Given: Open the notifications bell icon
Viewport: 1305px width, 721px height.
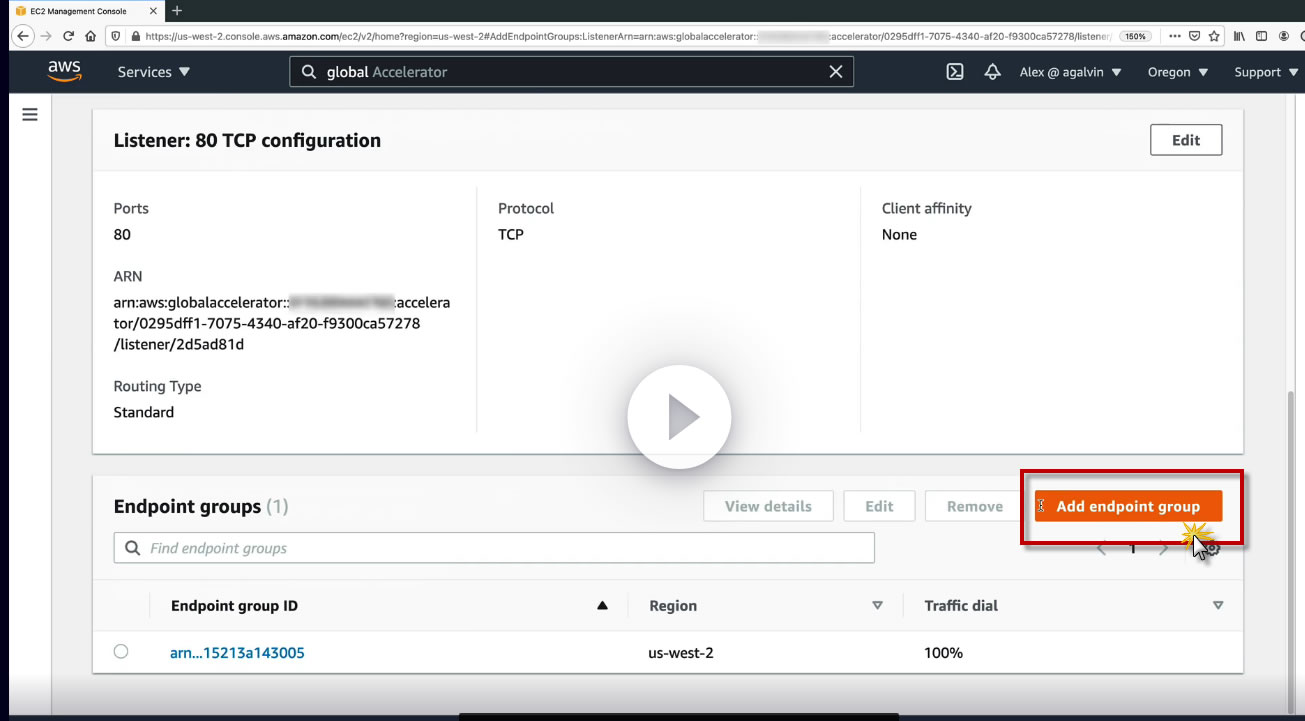Looking at the screenshot, I should point(992,72).
